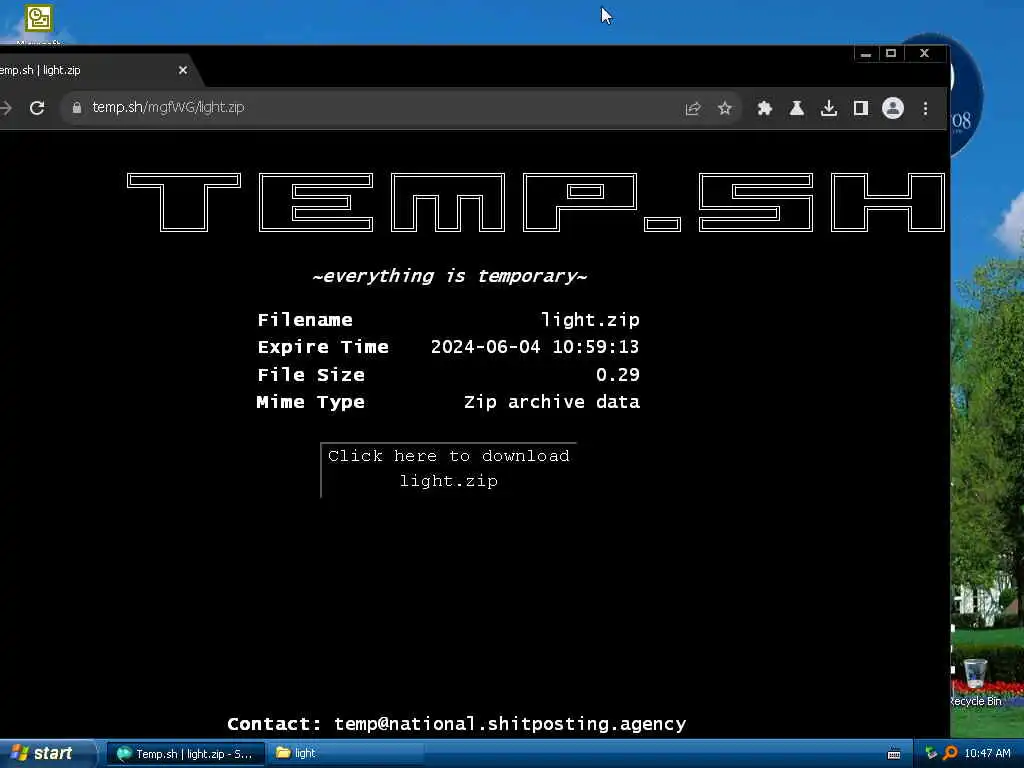Click the light.zip filename value

pyautogui.click(x=590, y=319)
